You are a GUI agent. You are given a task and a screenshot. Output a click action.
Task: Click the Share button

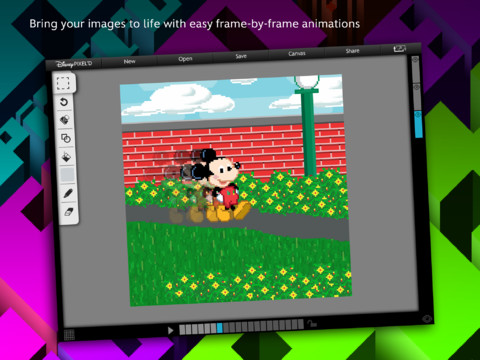[352, 51]
